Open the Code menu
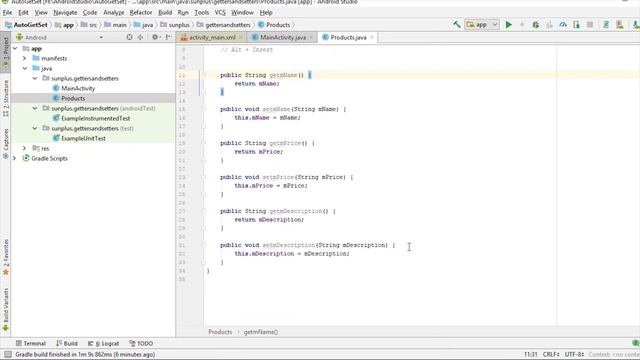This screenshot has height=360, width=640. pyautogui.click(x=90, y=13)
